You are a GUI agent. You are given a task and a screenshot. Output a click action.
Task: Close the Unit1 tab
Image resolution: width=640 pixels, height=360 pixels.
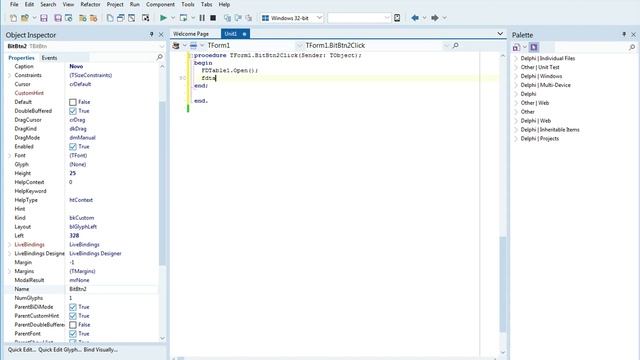(244, 34)
